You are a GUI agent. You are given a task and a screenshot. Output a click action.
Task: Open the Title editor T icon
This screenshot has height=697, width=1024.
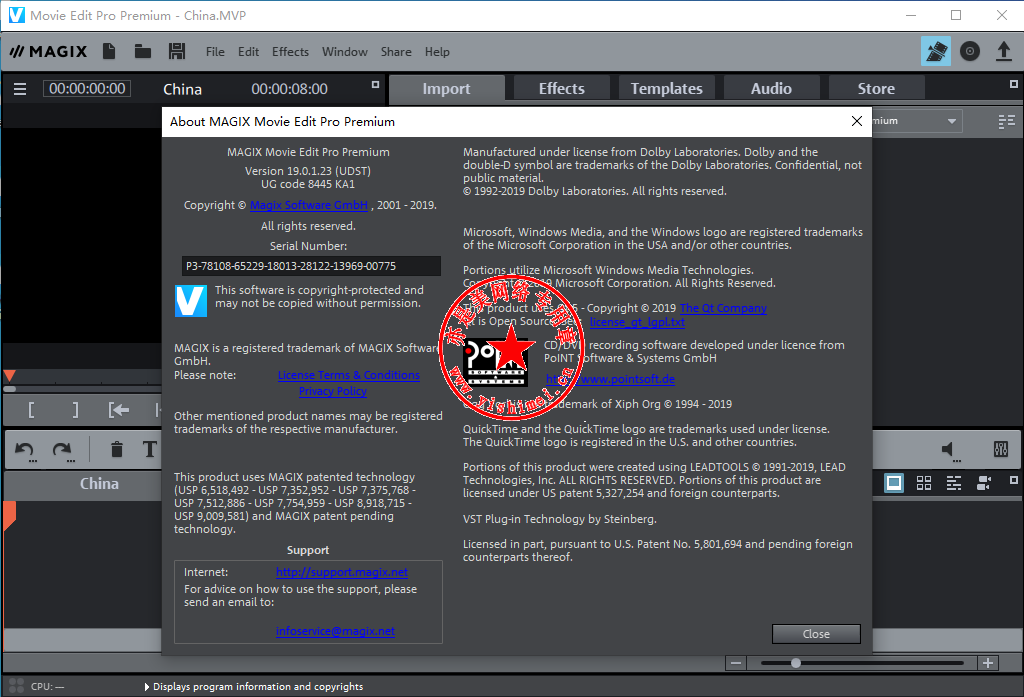[x=150, y=449]
